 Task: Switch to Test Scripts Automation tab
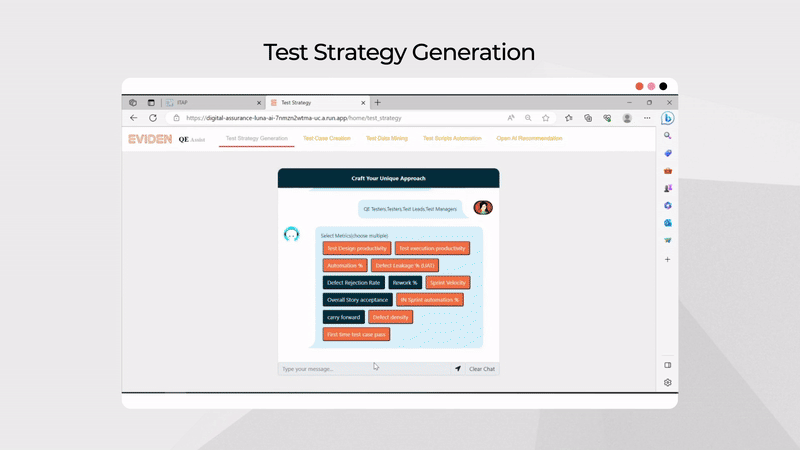452,138
